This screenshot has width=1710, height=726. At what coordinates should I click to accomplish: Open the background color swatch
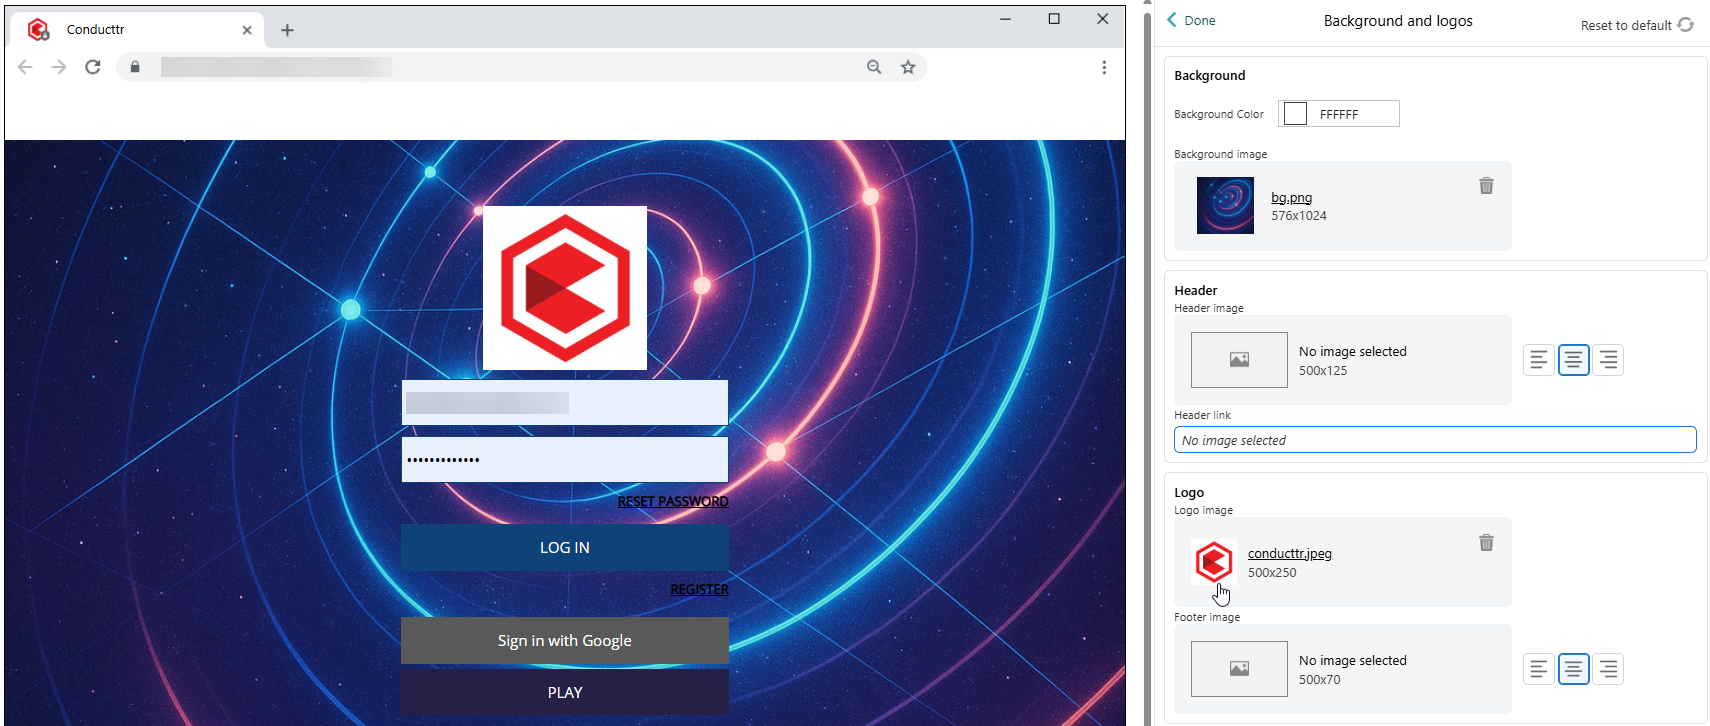(x=1295, y=114)
